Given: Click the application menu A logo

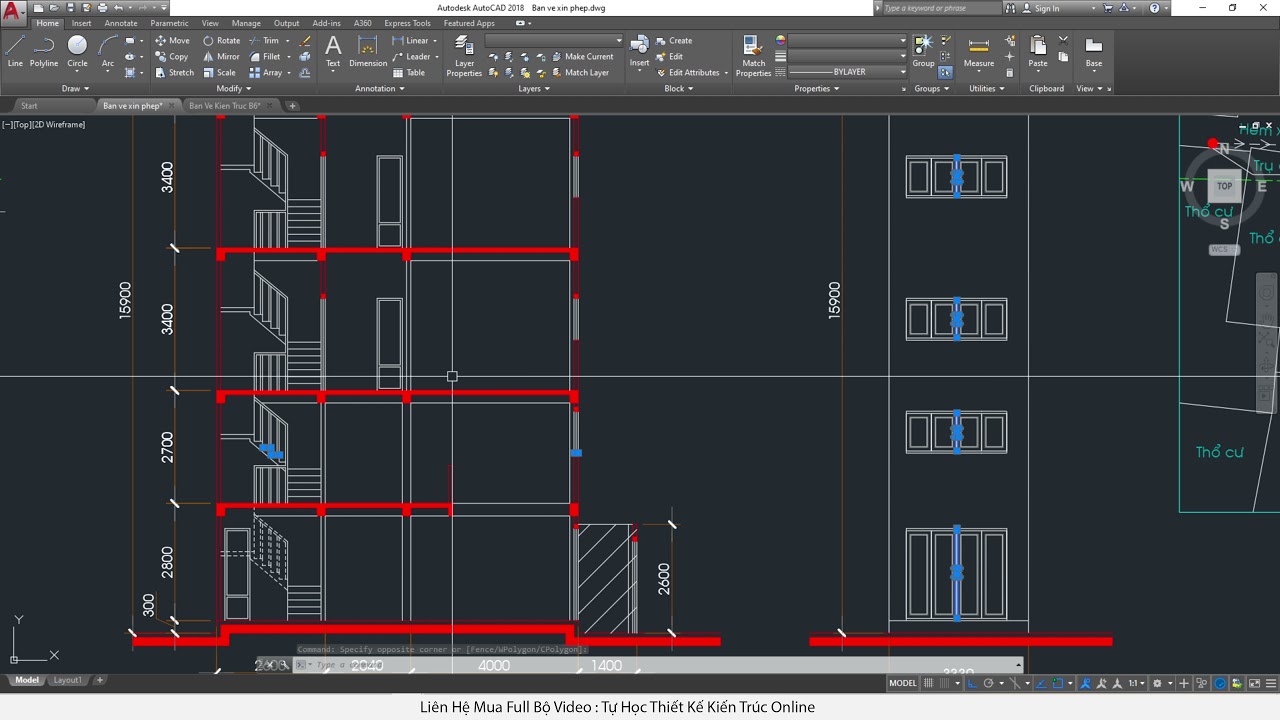Looking at the screenshot, I should pos(13,12).
